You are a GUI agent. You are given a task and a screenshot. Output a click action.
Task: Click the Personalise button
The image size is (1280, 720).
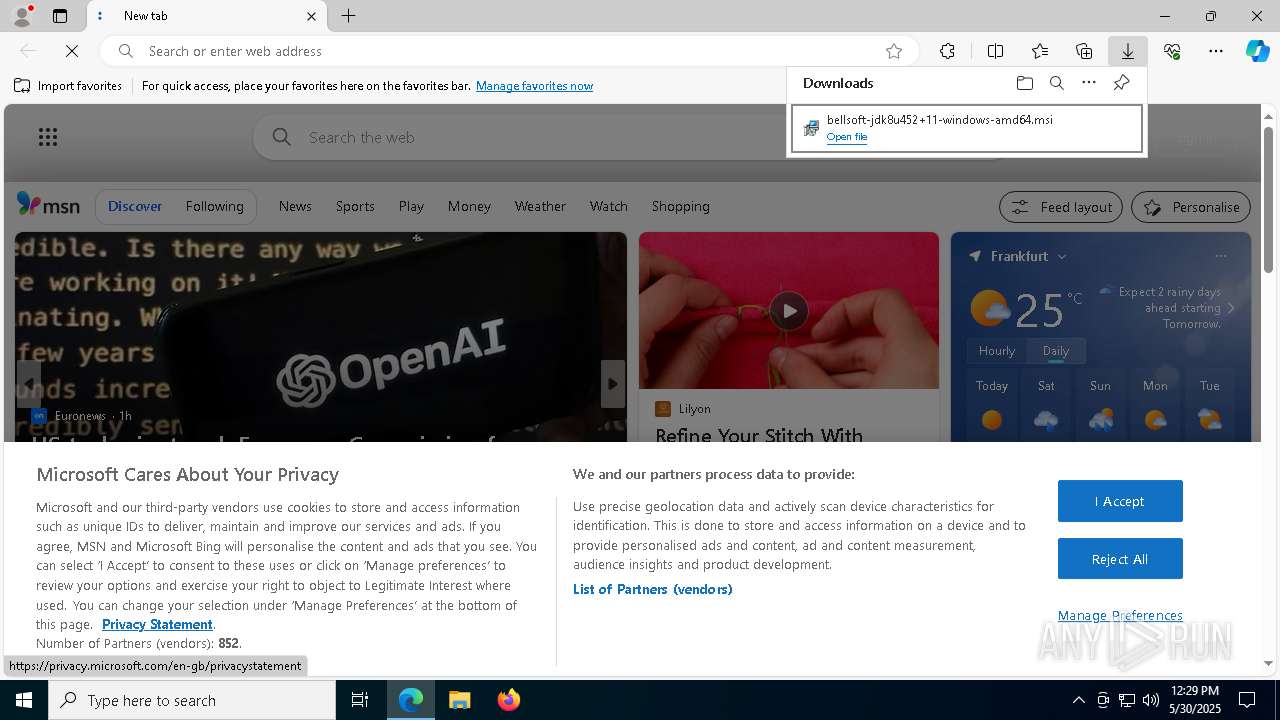point(1191,207)
